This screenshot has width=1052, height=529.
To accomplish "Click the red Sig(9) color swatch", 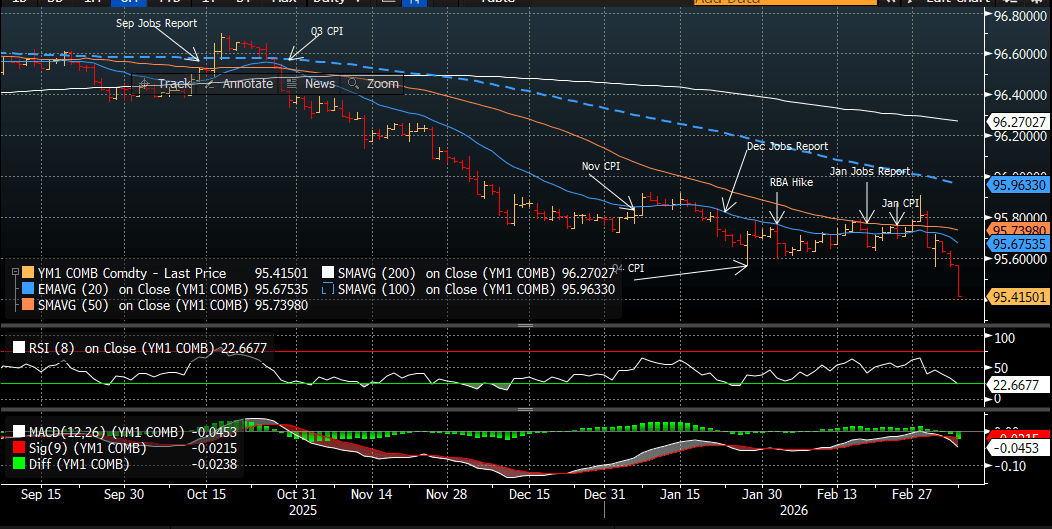I will tap(18, 448).
